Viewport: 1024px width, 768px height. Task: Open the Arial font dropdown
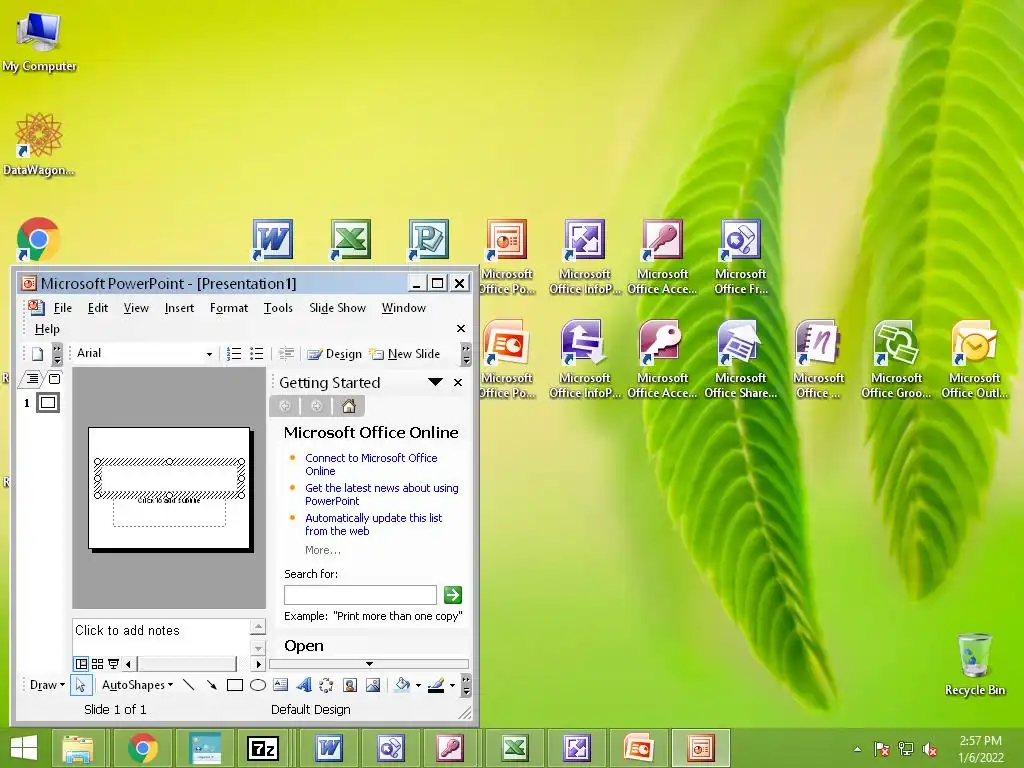[209, 354]
